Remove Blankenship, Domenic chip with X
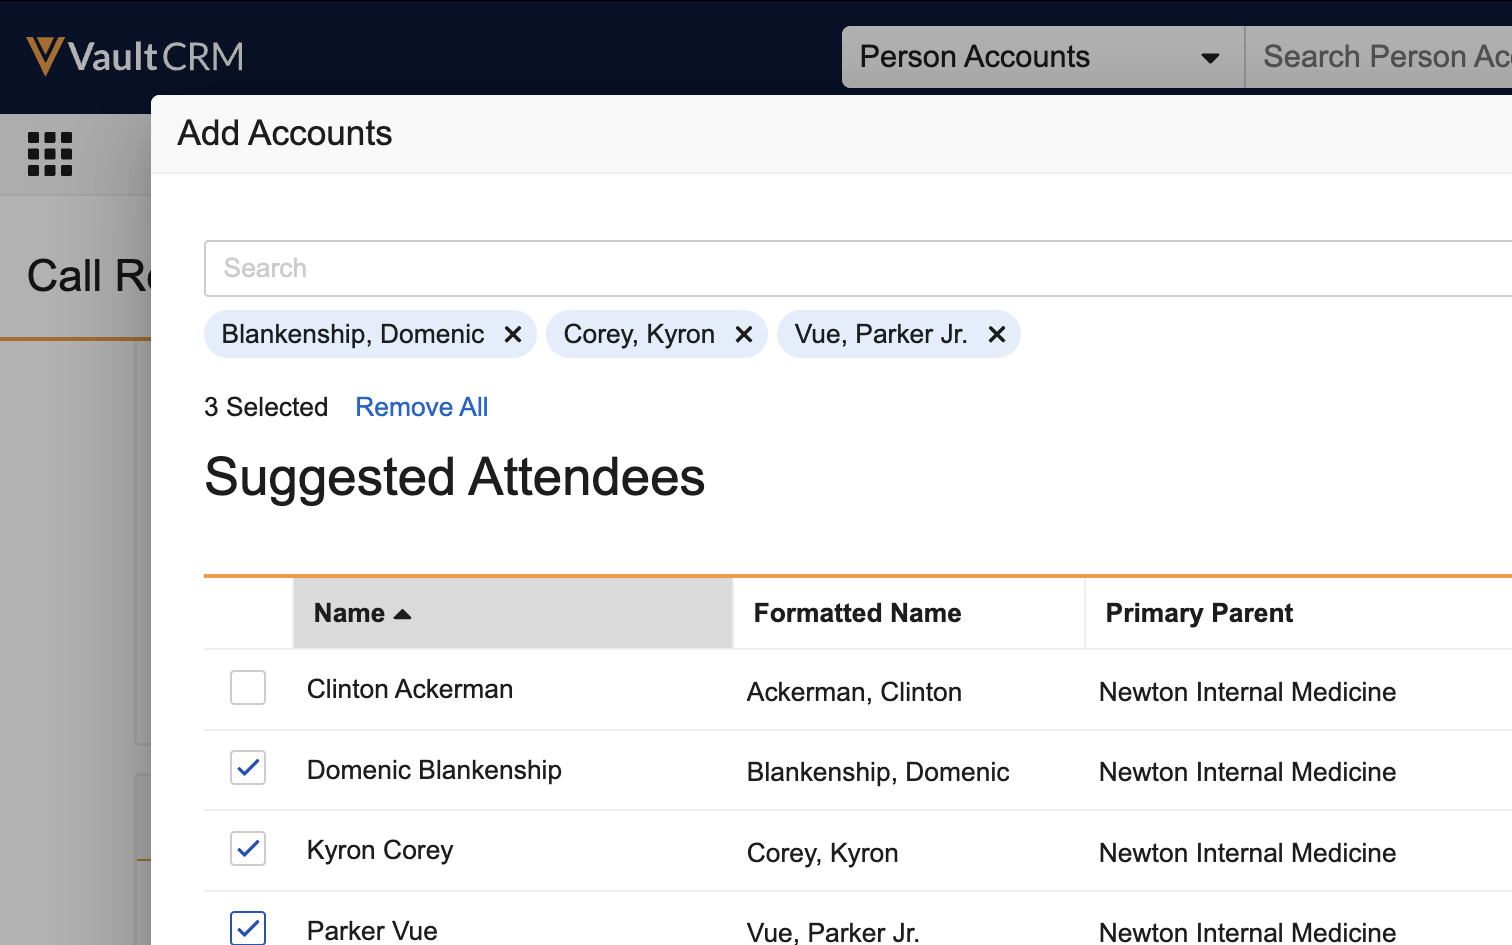 pyautogui.click(x=513, y=334)
